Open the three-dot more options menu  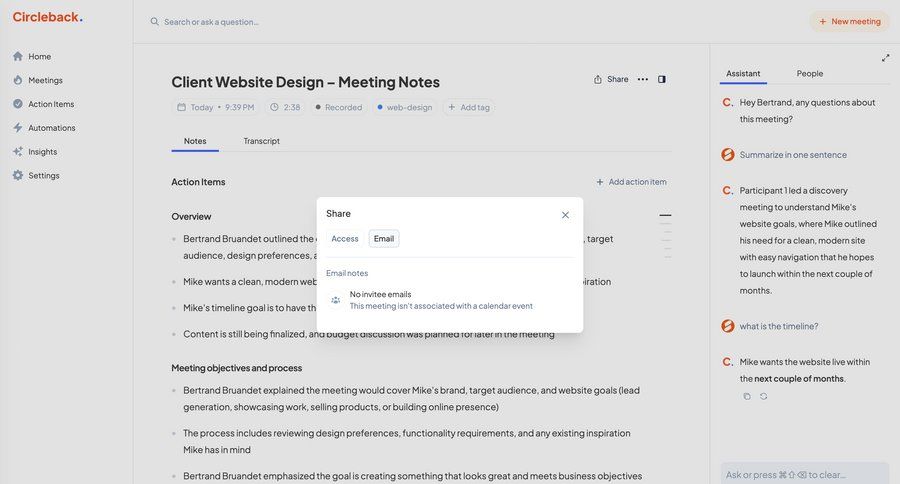coord(643,79)
